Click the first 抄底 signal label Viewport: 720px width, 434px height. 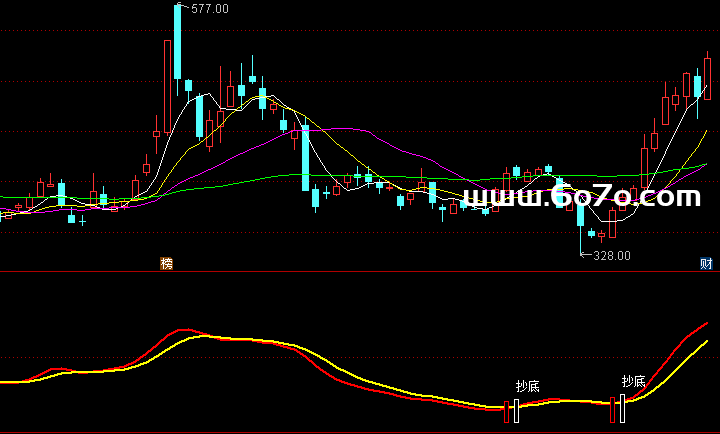527,386
